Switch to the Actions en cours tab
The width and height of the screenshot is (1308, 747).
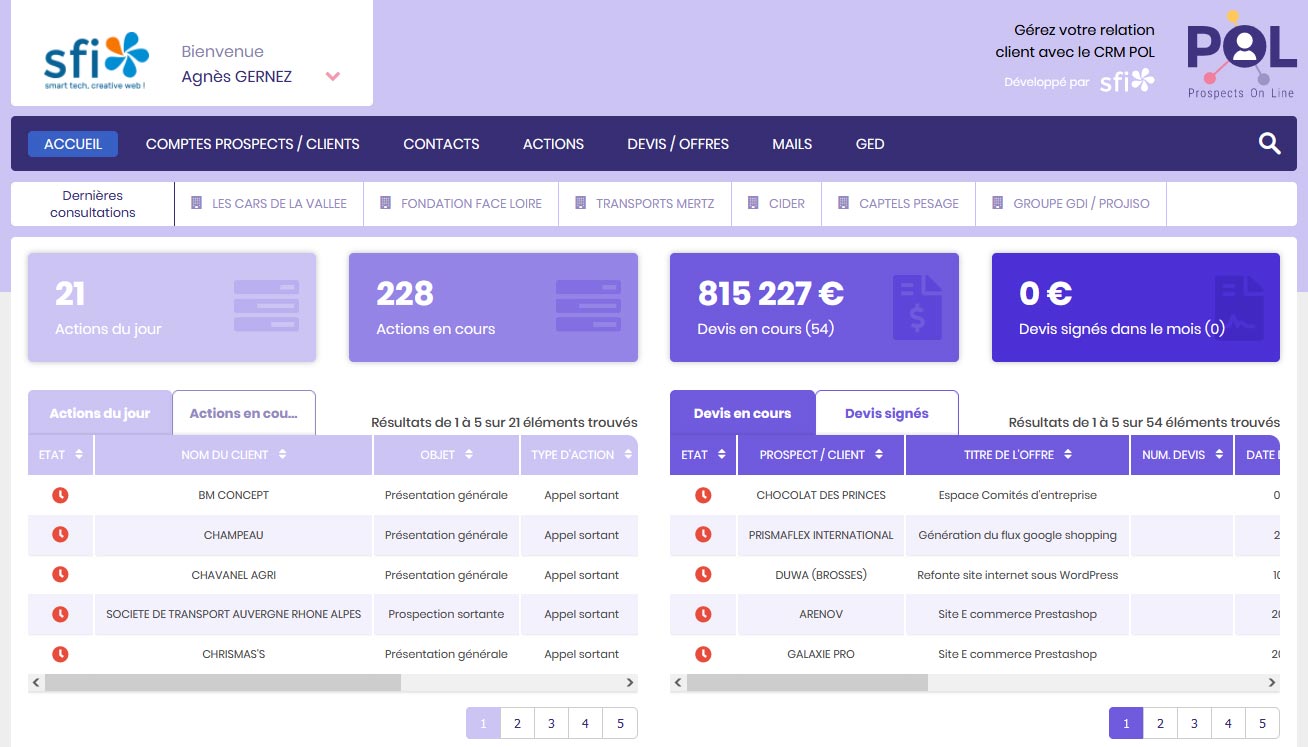[243, 413]
